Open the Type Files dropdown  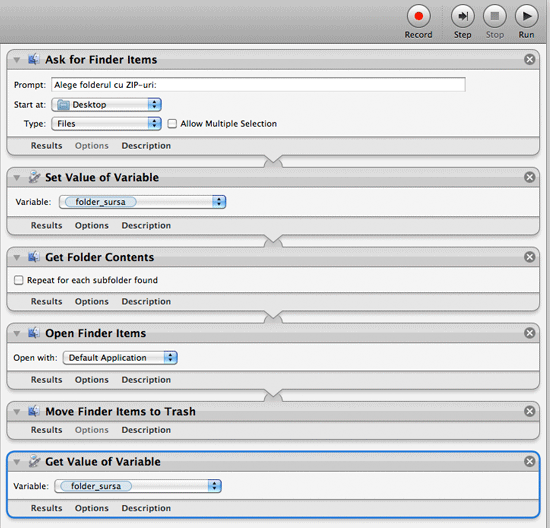tap(106, 123)
